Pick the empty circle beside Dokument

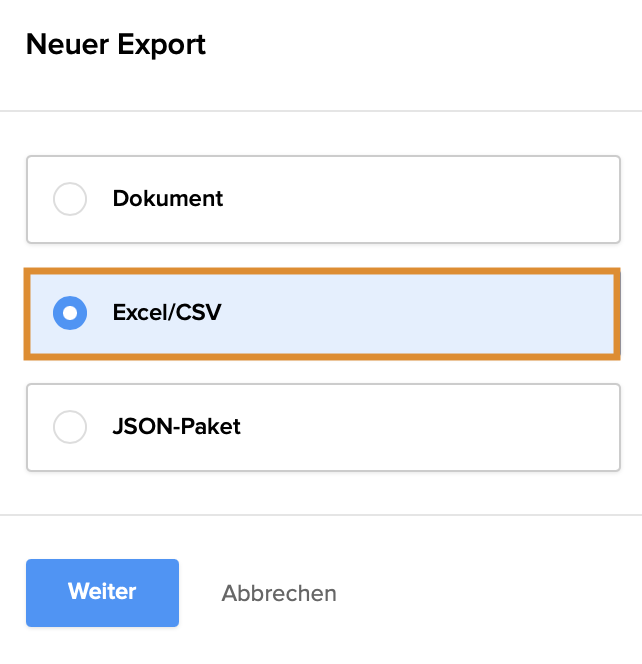(x=70, y=199)
